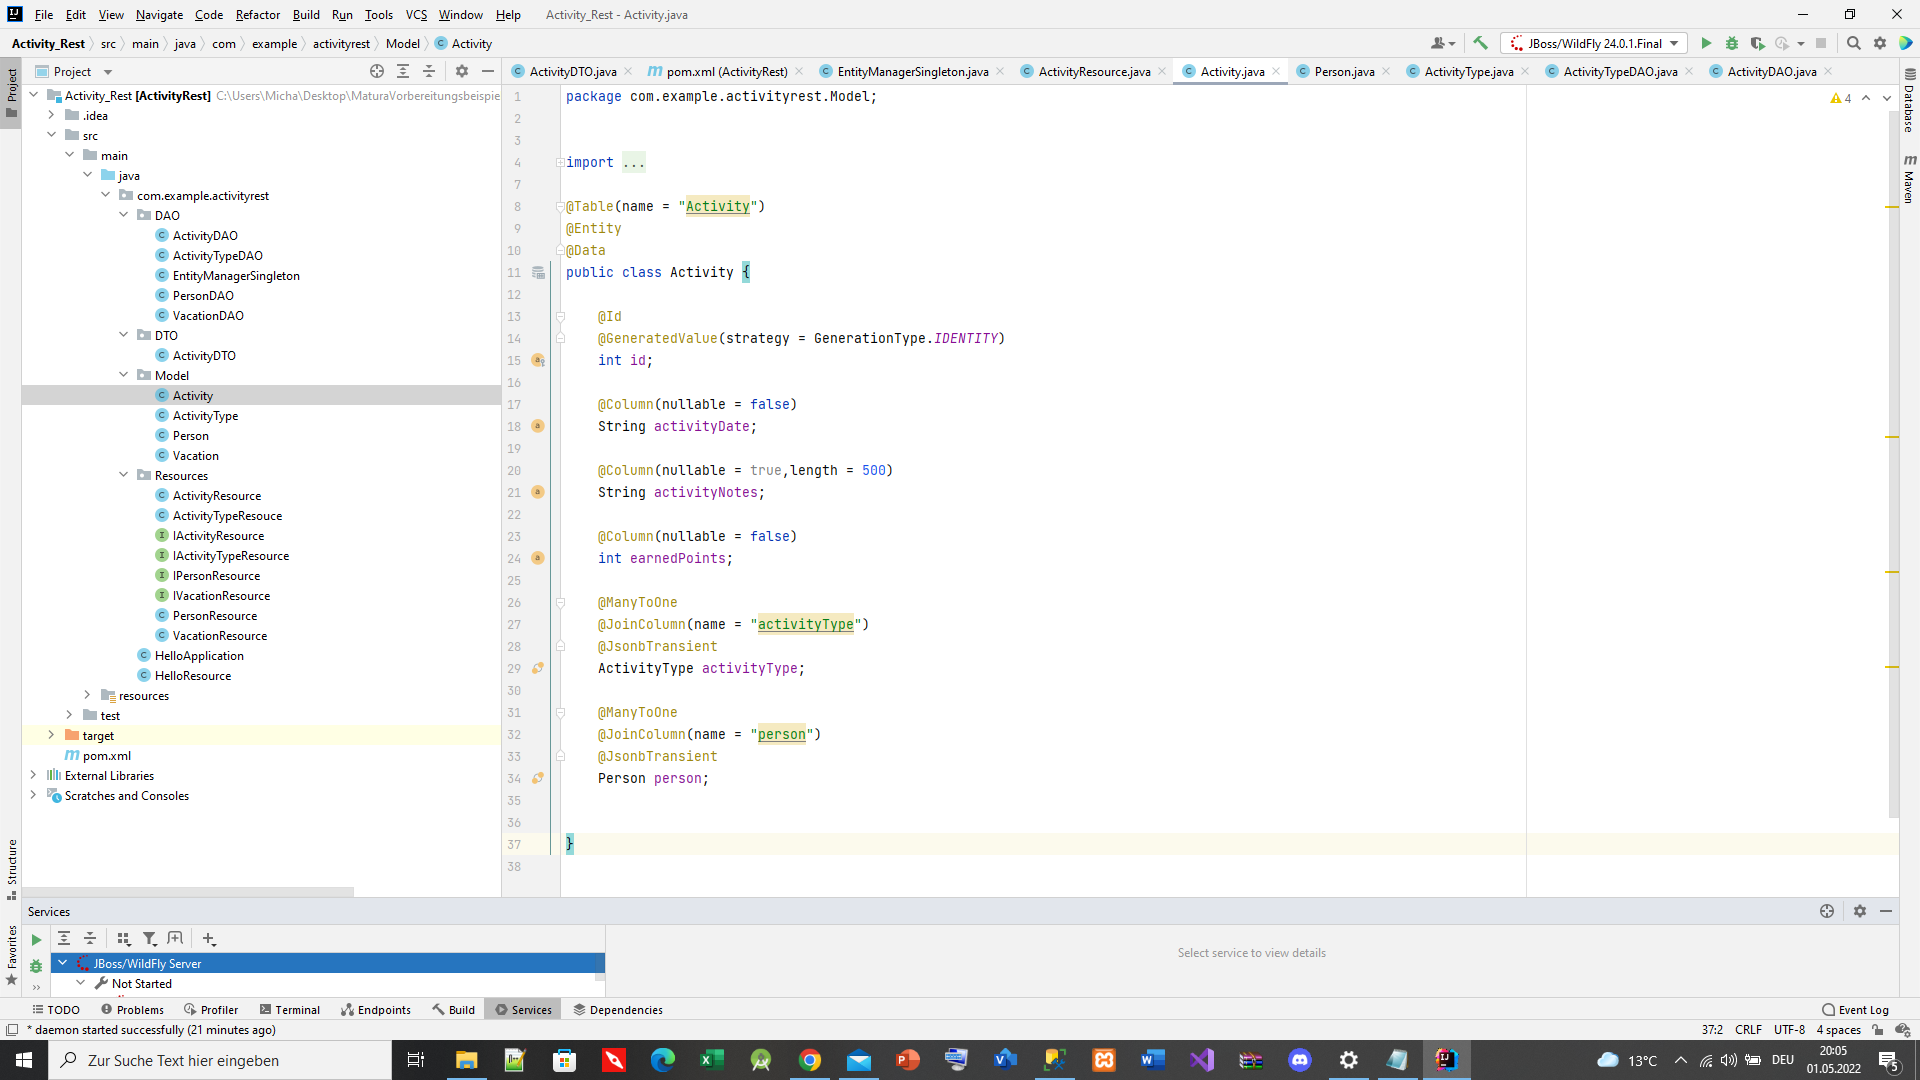This screenshot has width=1920, height=1080.
Task: Collapse all in Project panel
Action: (x=429, y=71)
